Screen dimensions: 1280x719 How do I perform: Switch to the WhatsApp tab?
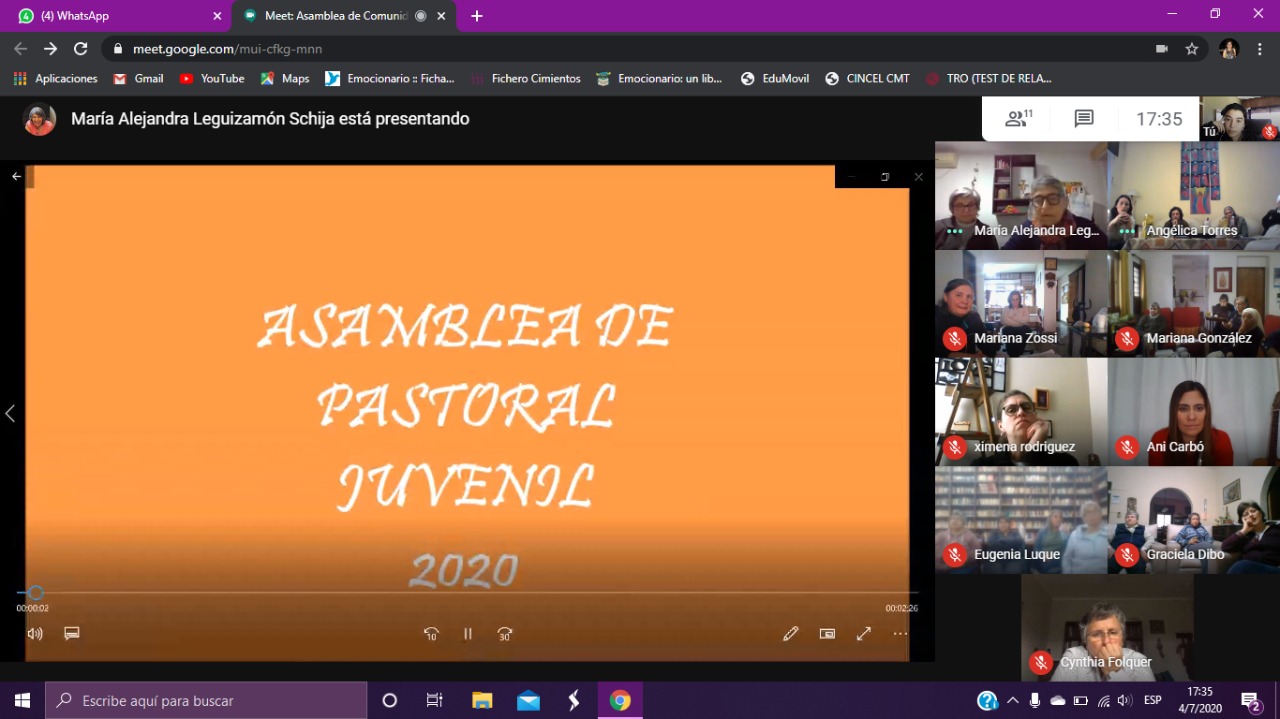tap(116, 16)
